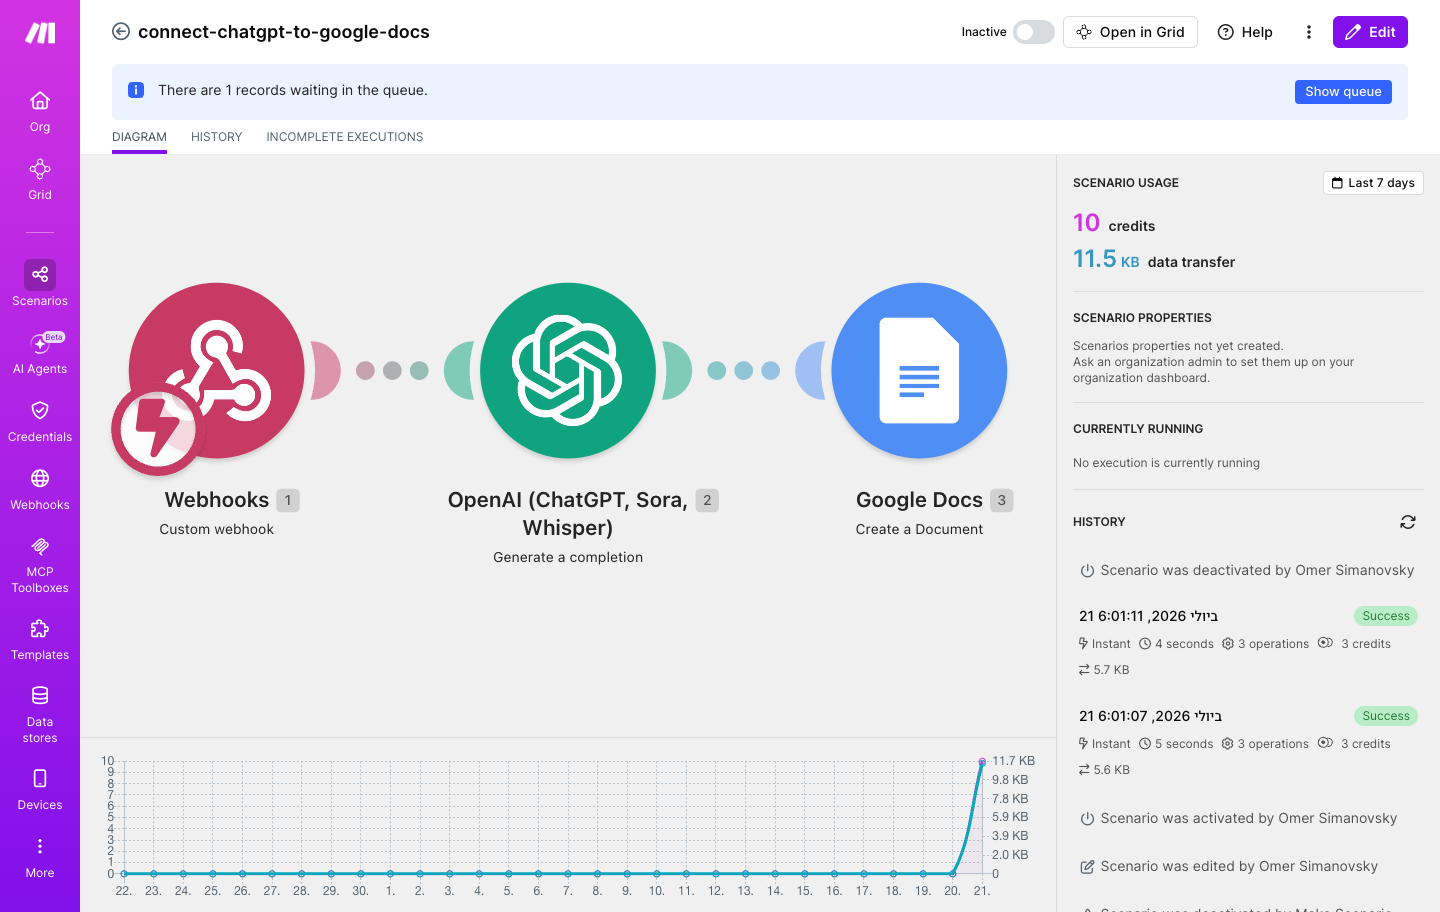Click the Success badge for the 6:01:11 run
The width and height of the screenshot is (1440, 912).
point(1386,616)
